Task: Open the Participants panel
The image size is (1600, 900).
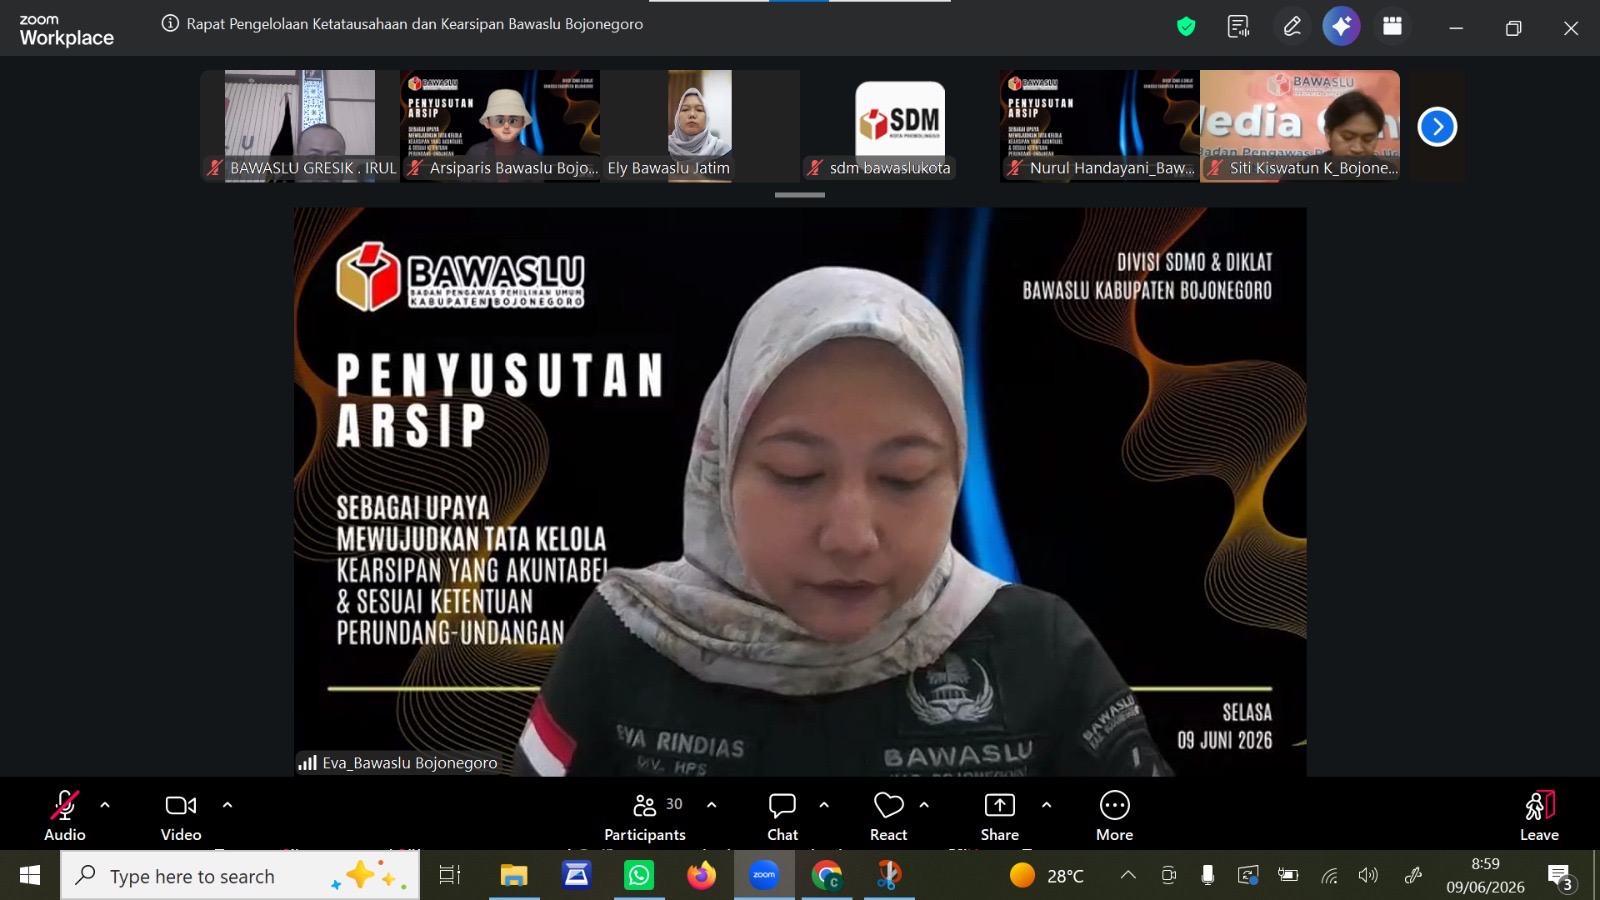Action: point(645,816)
